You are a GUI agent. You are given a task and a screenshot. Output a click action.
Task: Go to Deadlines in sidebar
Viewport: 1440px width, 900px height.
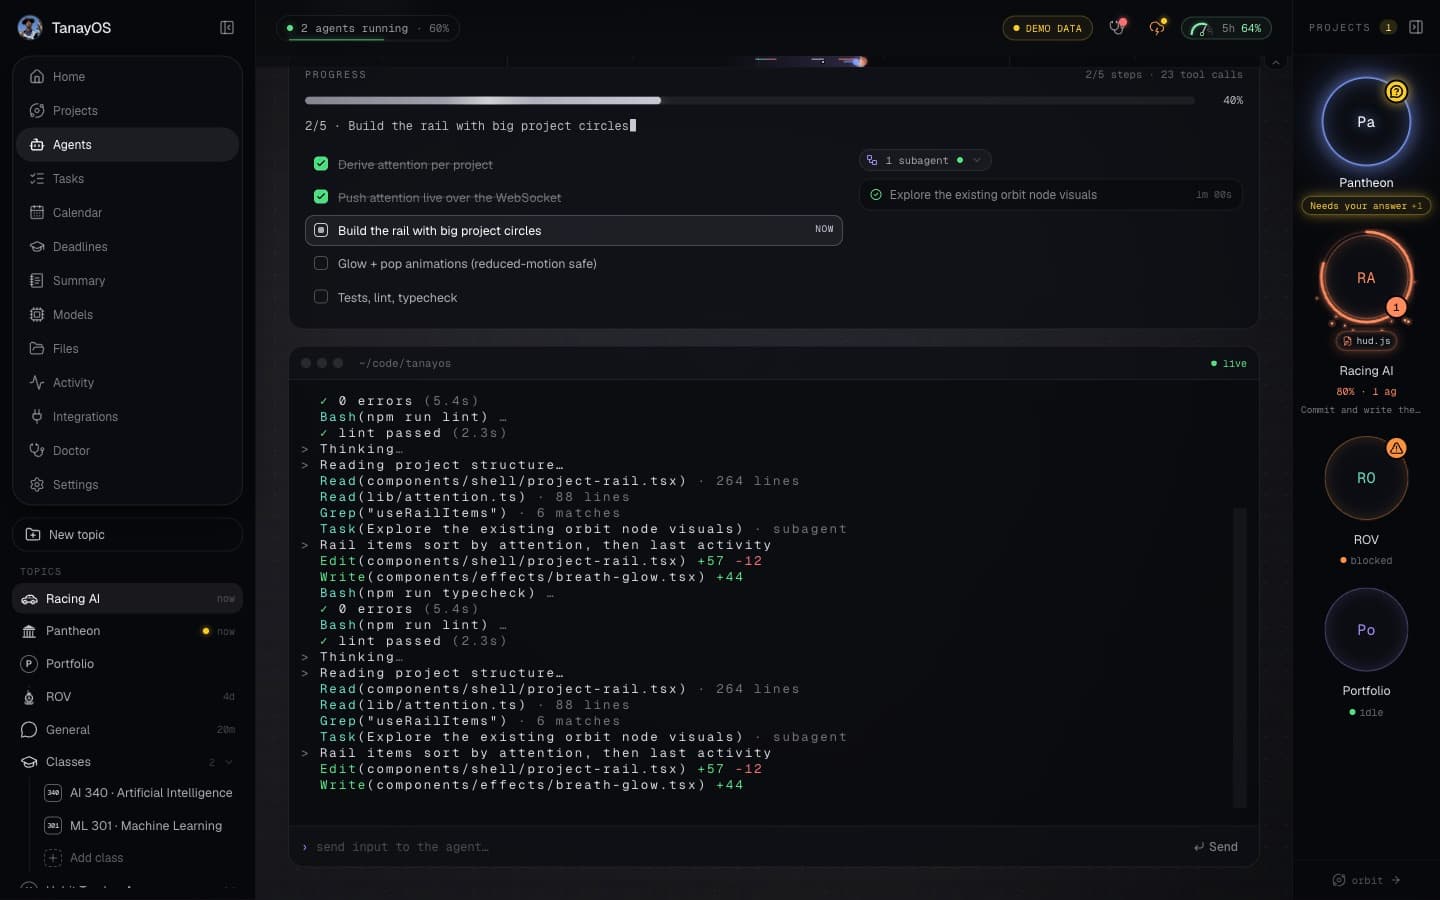127,247
